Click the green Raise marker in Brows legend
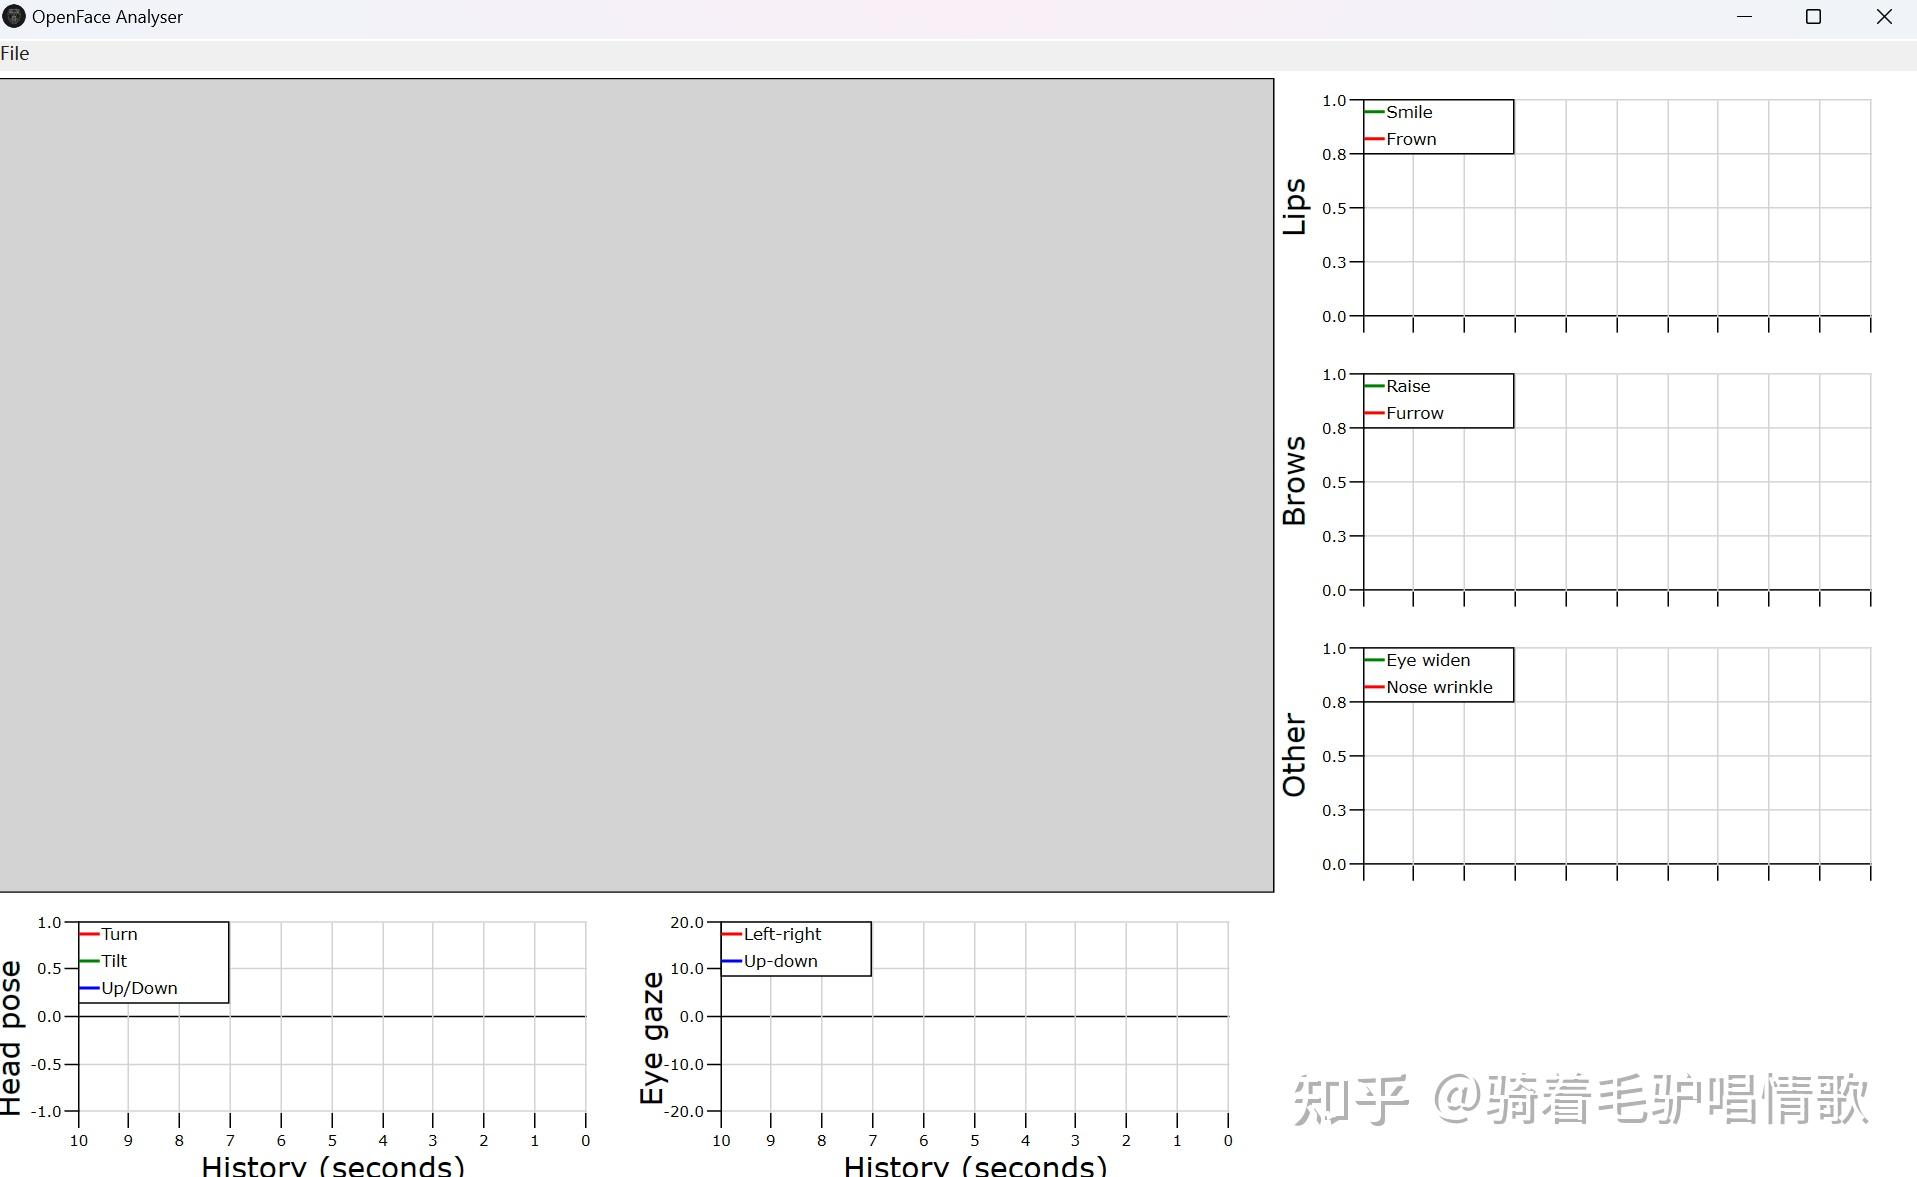Screen dimensions: 1917x1177 coord(1375,386)
